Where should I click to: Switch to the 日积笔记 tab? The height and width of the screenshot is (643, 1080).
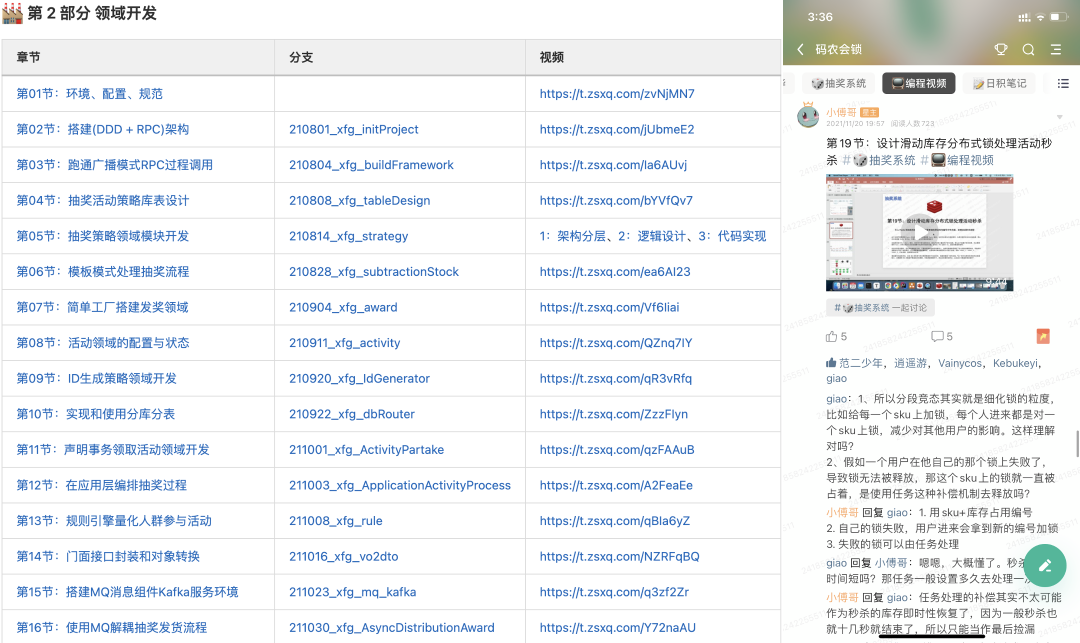pyautogui.click(x=999, y=82)
